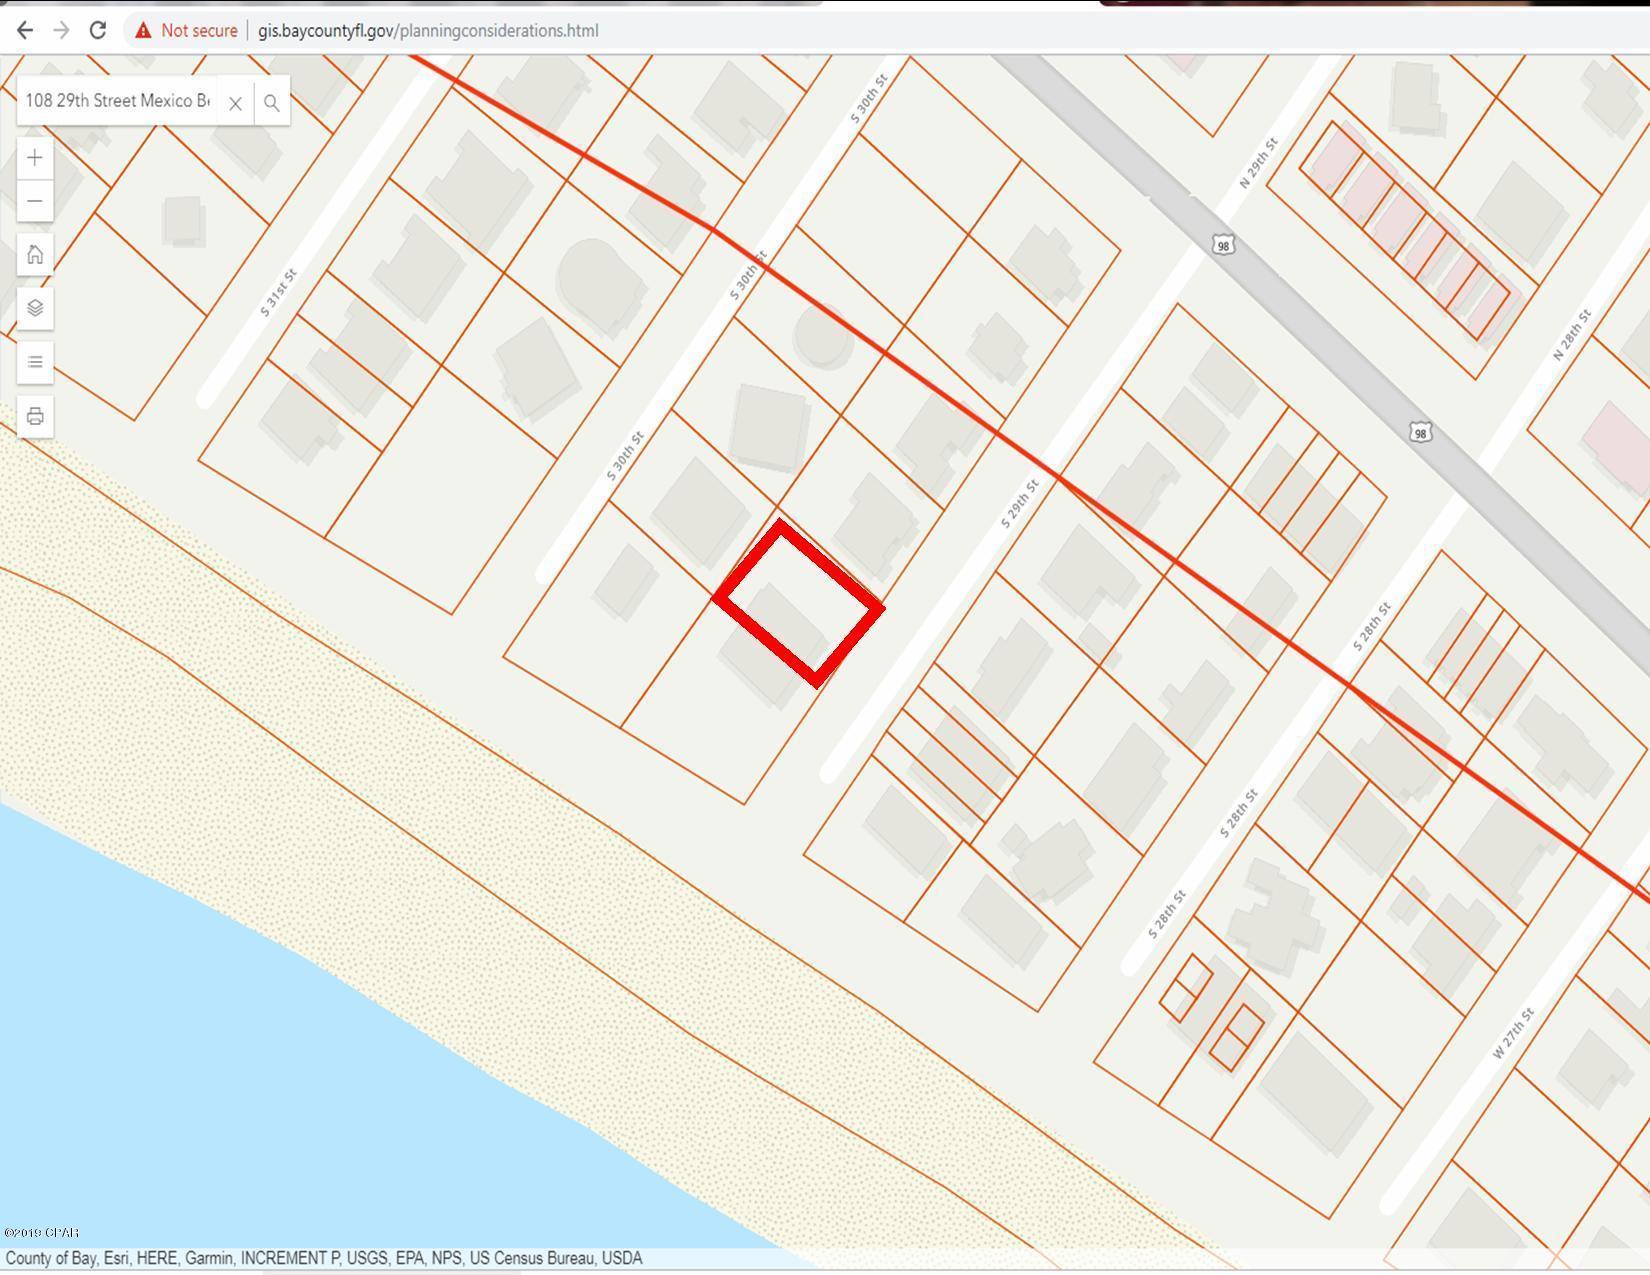Screen dimensions: 1650x1275
Task: Select the highlighted red-outlined parcel
Action: [x=798, y=603]
